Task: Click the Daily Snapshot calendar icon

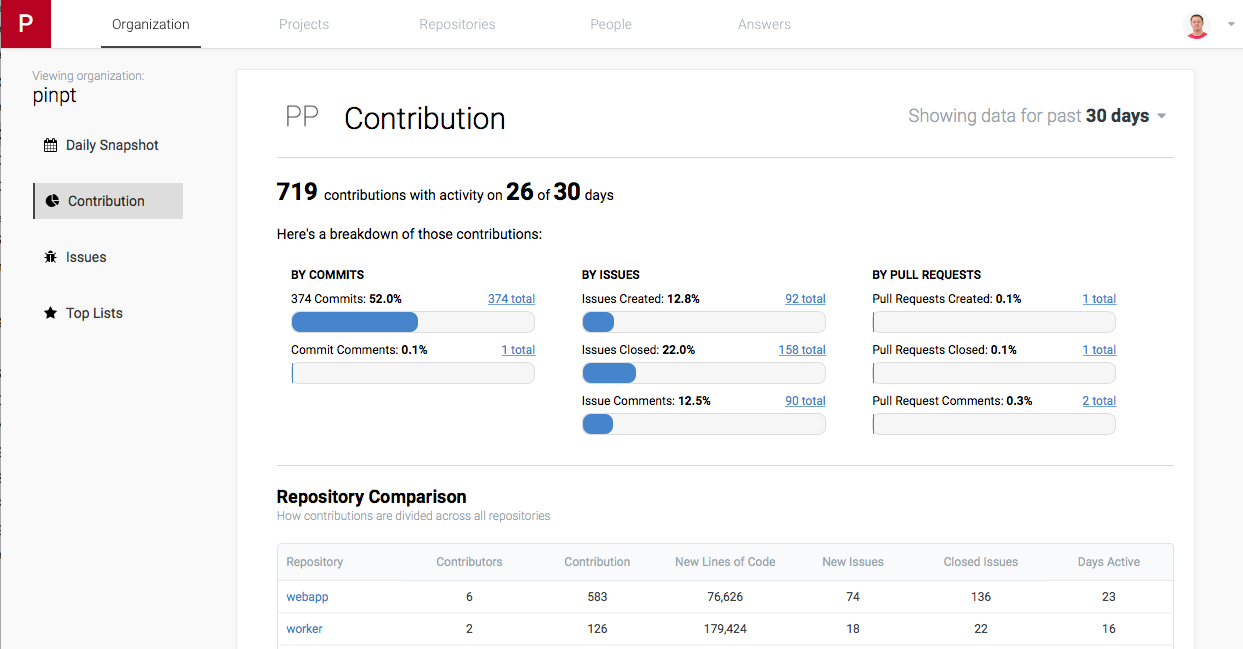Action: [50, 146]
